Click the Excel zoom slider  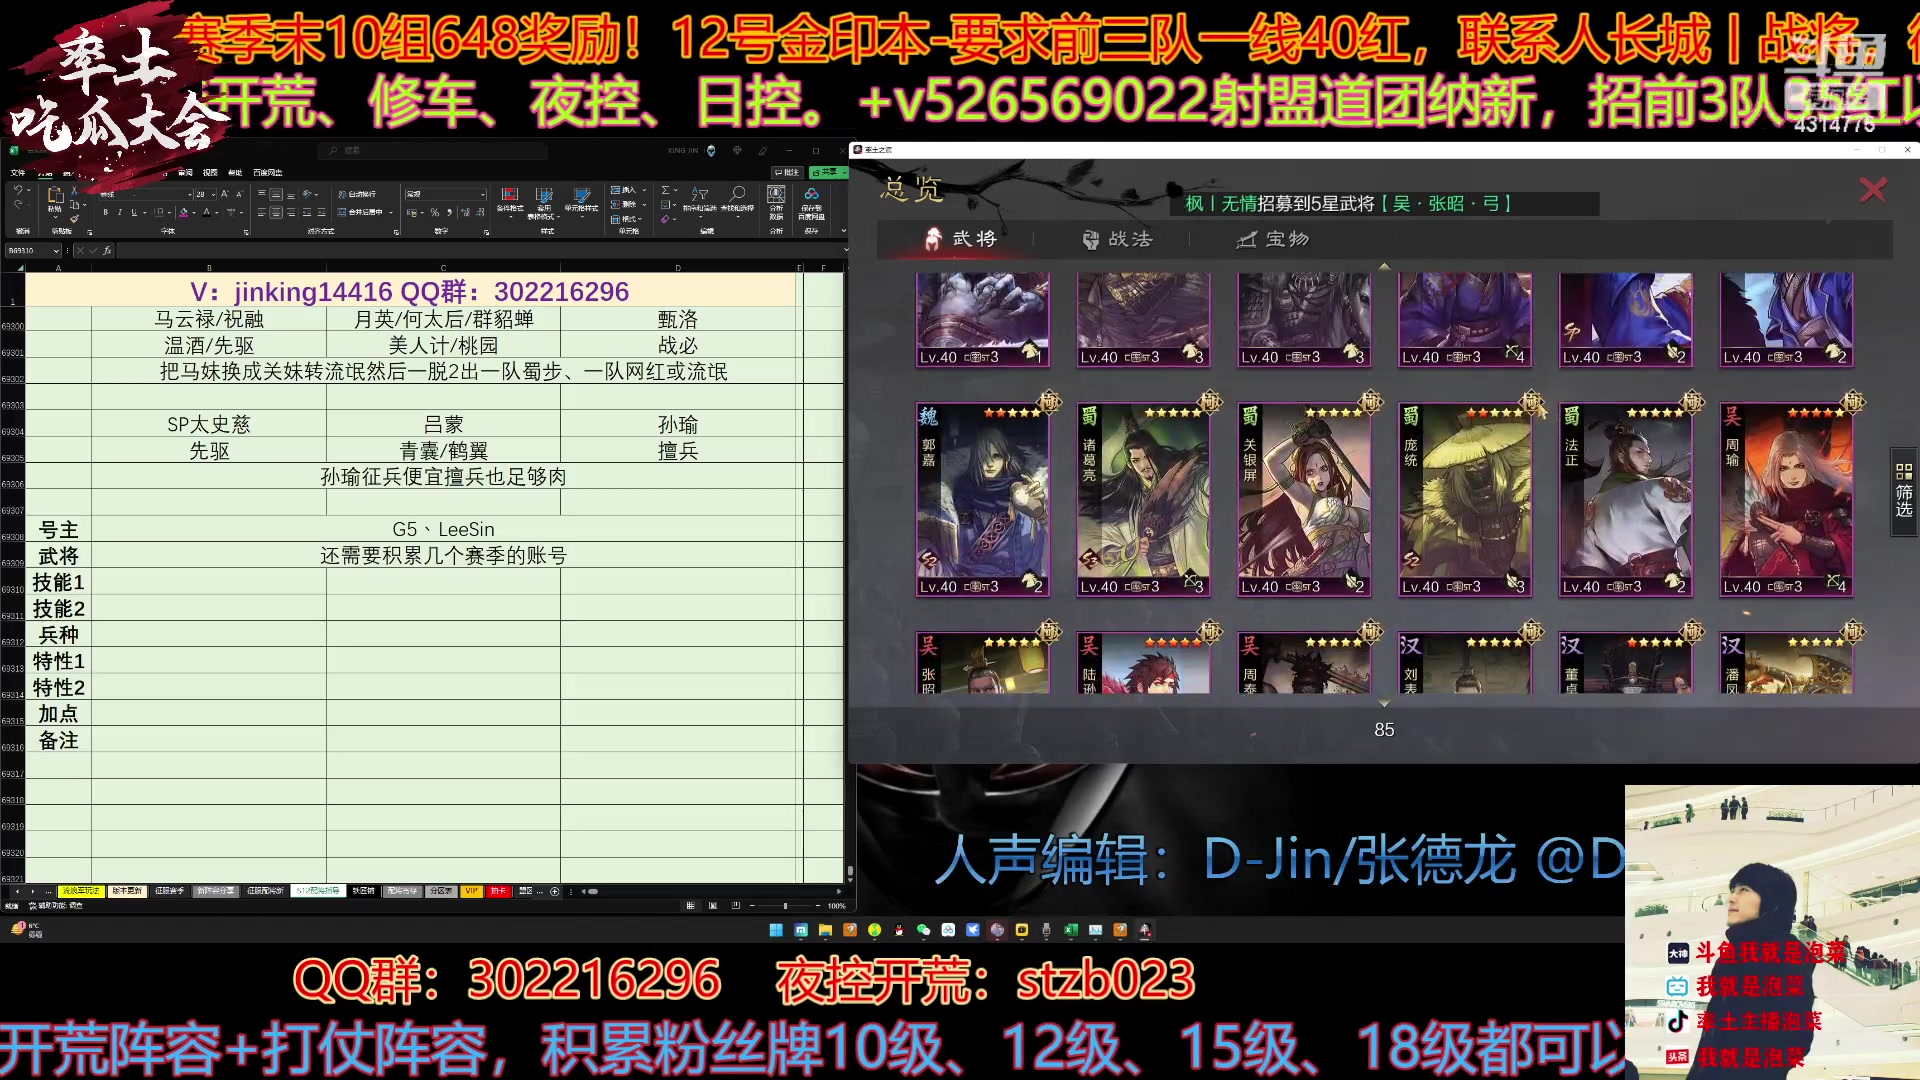(785, 906)
